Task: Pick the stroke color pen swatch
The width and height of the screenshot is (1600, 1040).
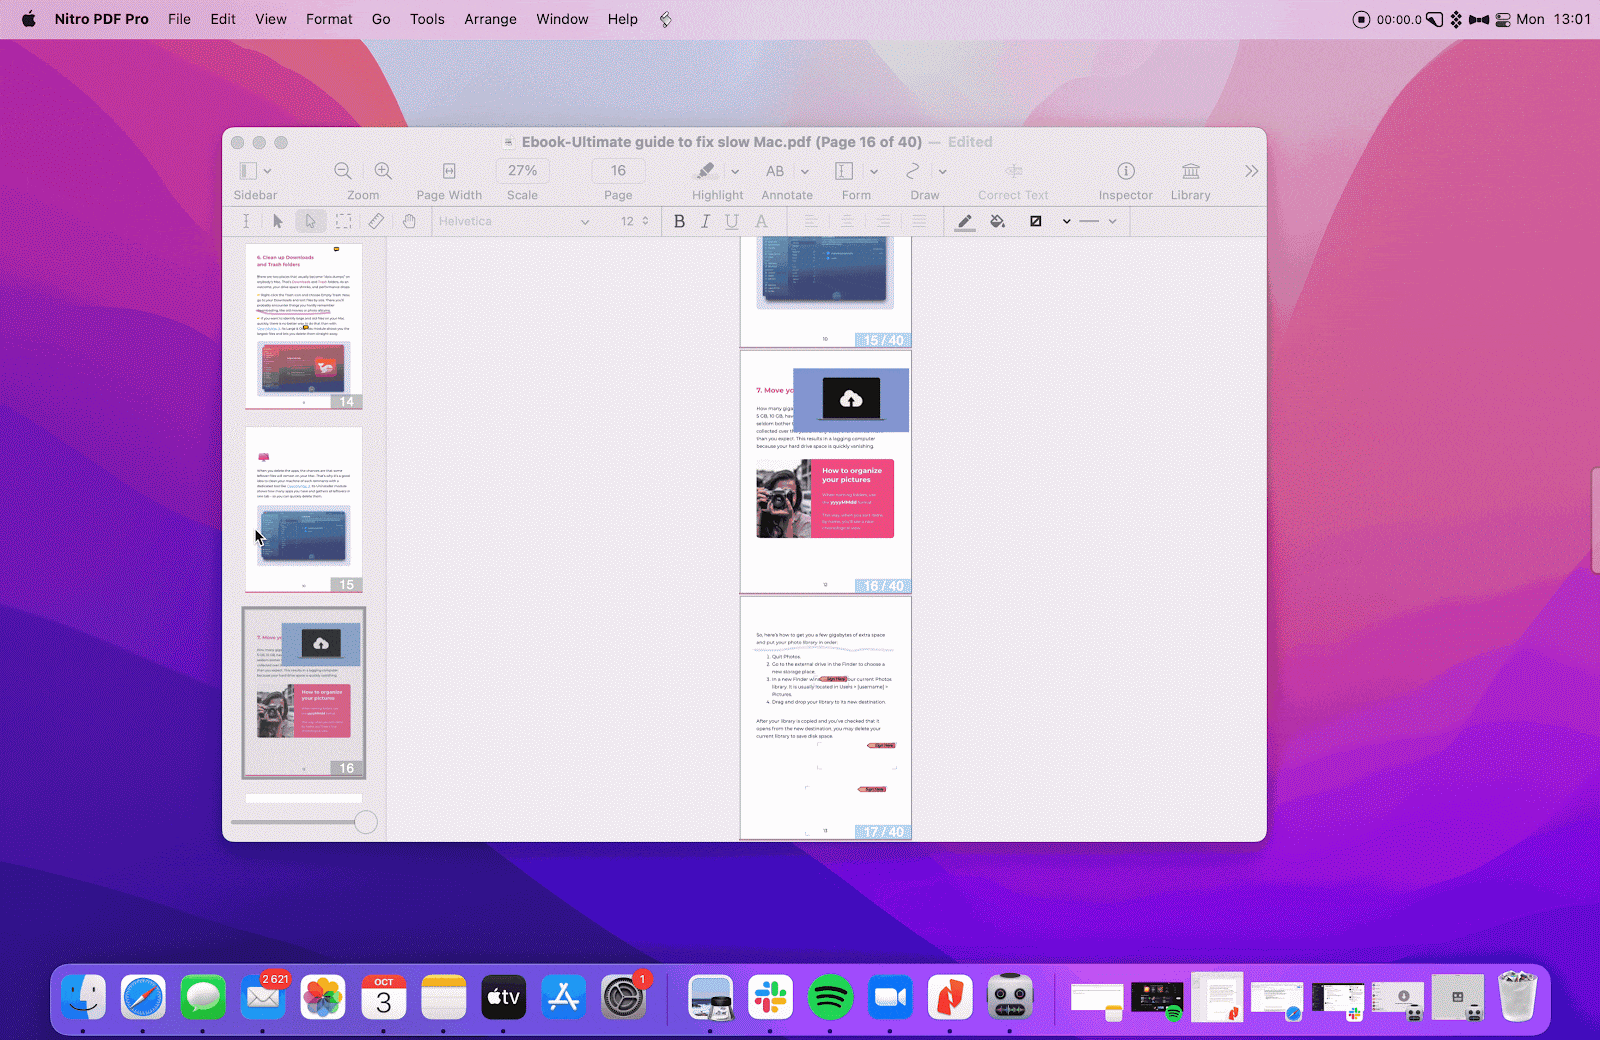Action: pos(964,222)
